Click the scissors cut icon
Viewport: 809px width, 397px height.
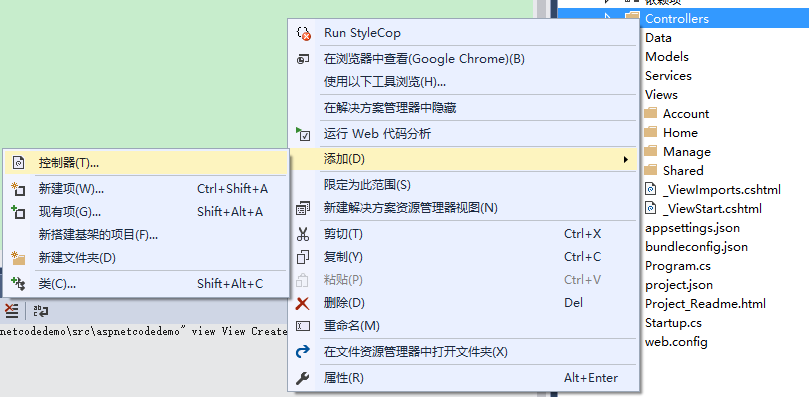(x=303, y=234)
